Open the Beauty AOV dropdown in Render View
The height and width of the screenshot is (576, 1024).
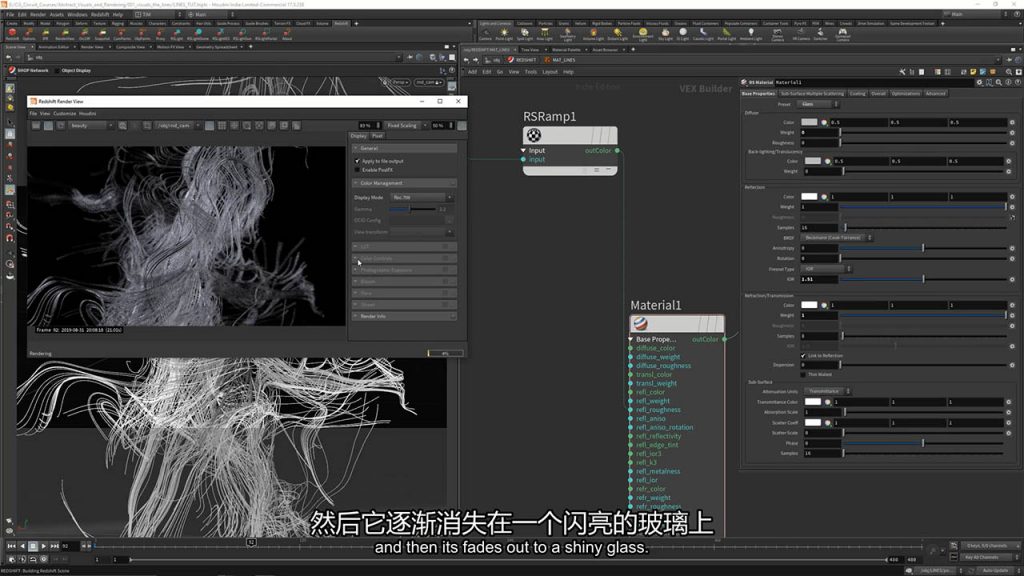coord(91,125)
